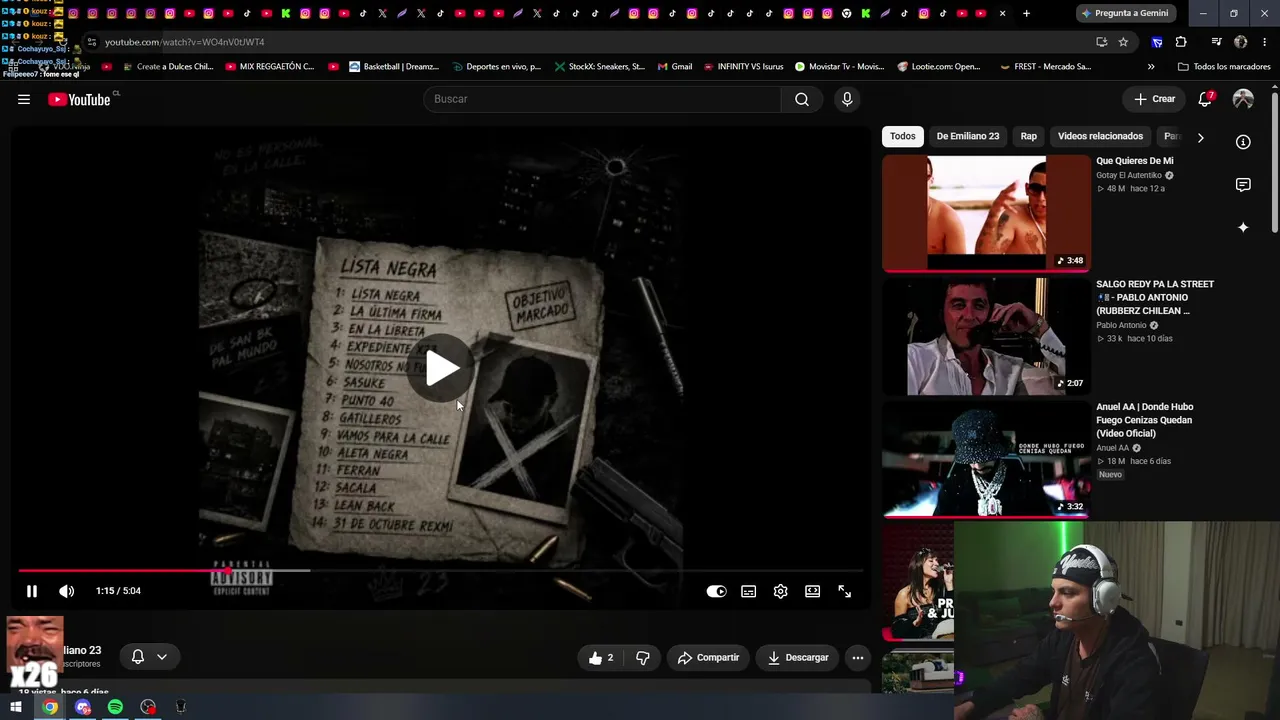Share the video via Compartir
1280x720 pixels.
tap(708, 657)
